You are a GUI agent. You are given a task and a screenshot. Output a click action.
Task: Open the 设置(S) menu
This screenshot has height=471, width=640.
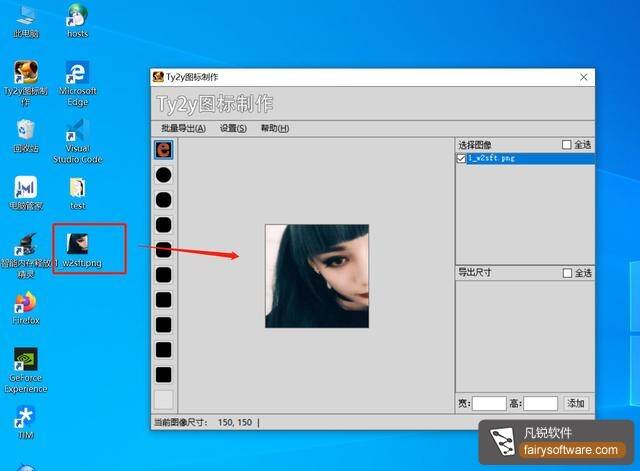(233, 128)
